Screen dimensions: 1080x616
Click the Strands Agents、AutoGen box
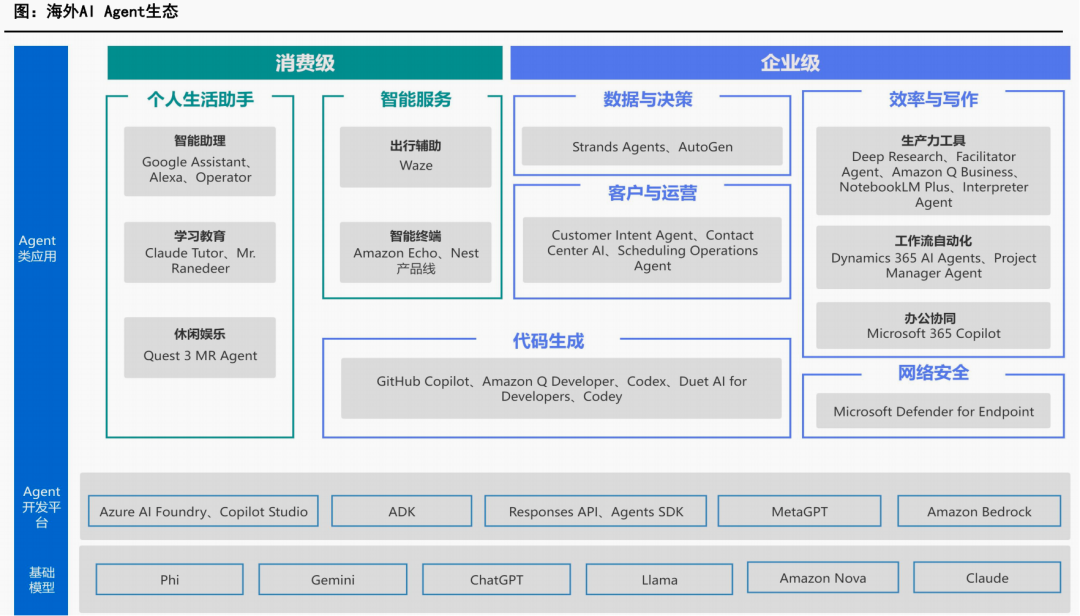coord(652,146)
